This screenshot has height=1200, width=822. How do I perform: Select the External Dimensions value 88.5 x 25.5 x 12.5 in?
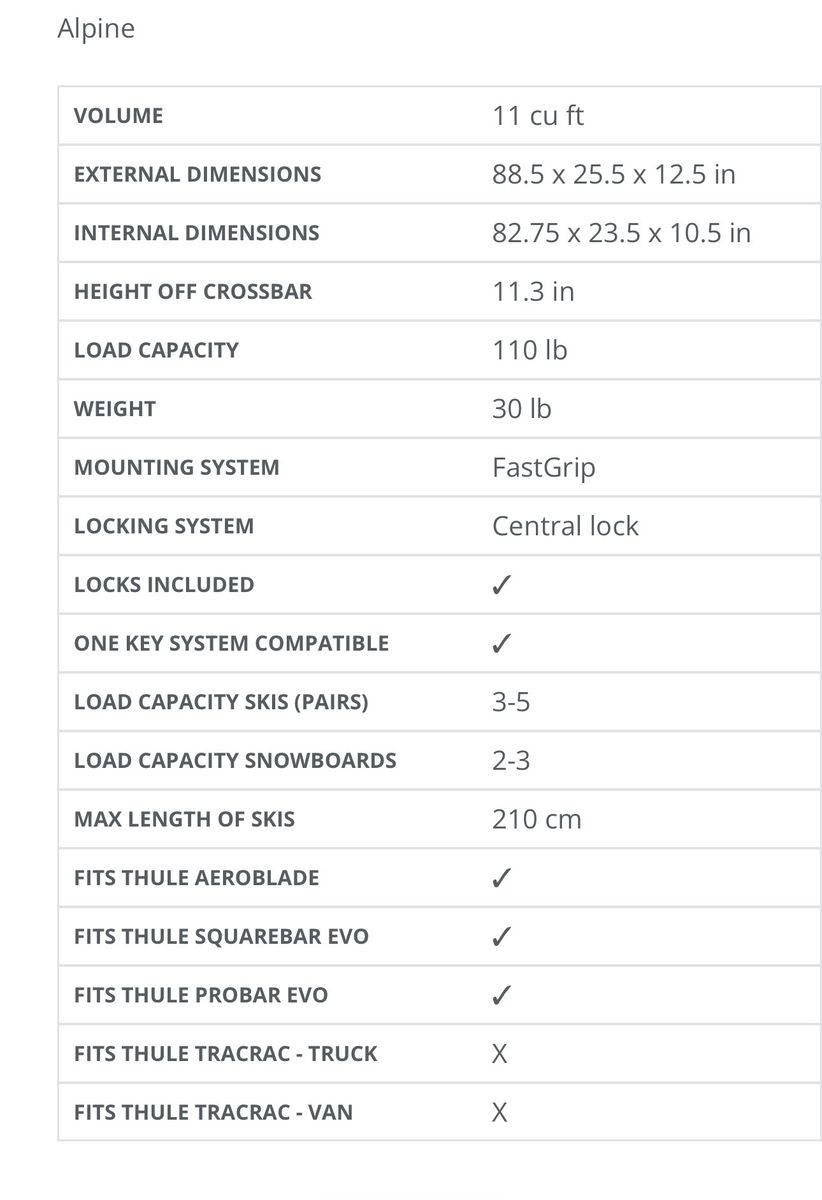(x=613, y=174)
